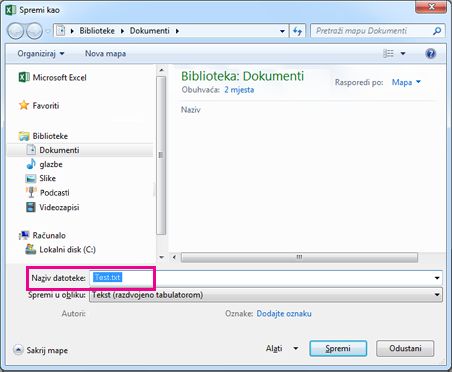Click the library icon in address bar
The image size is (452, 372).
point(61,31)
